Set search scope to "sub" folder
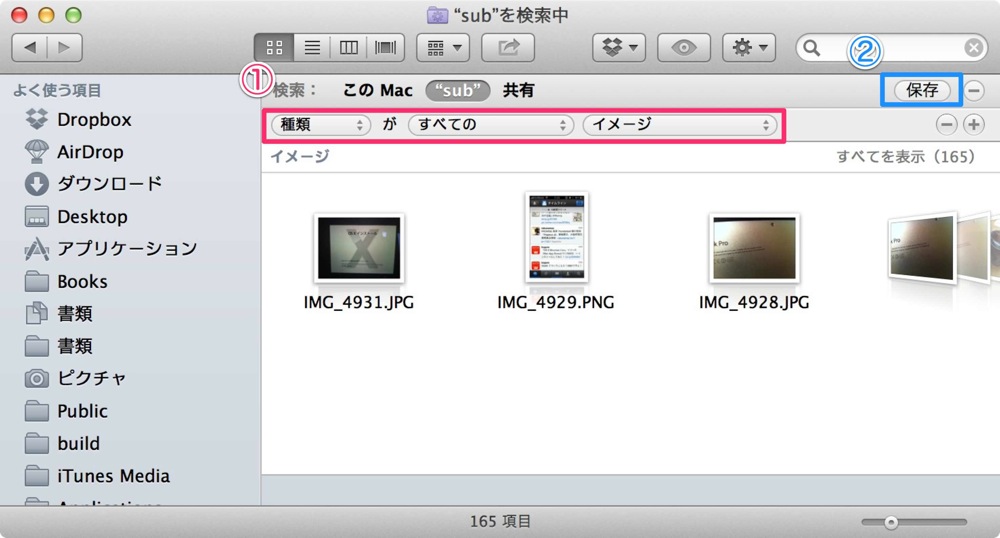 click(x=457, y=91)
